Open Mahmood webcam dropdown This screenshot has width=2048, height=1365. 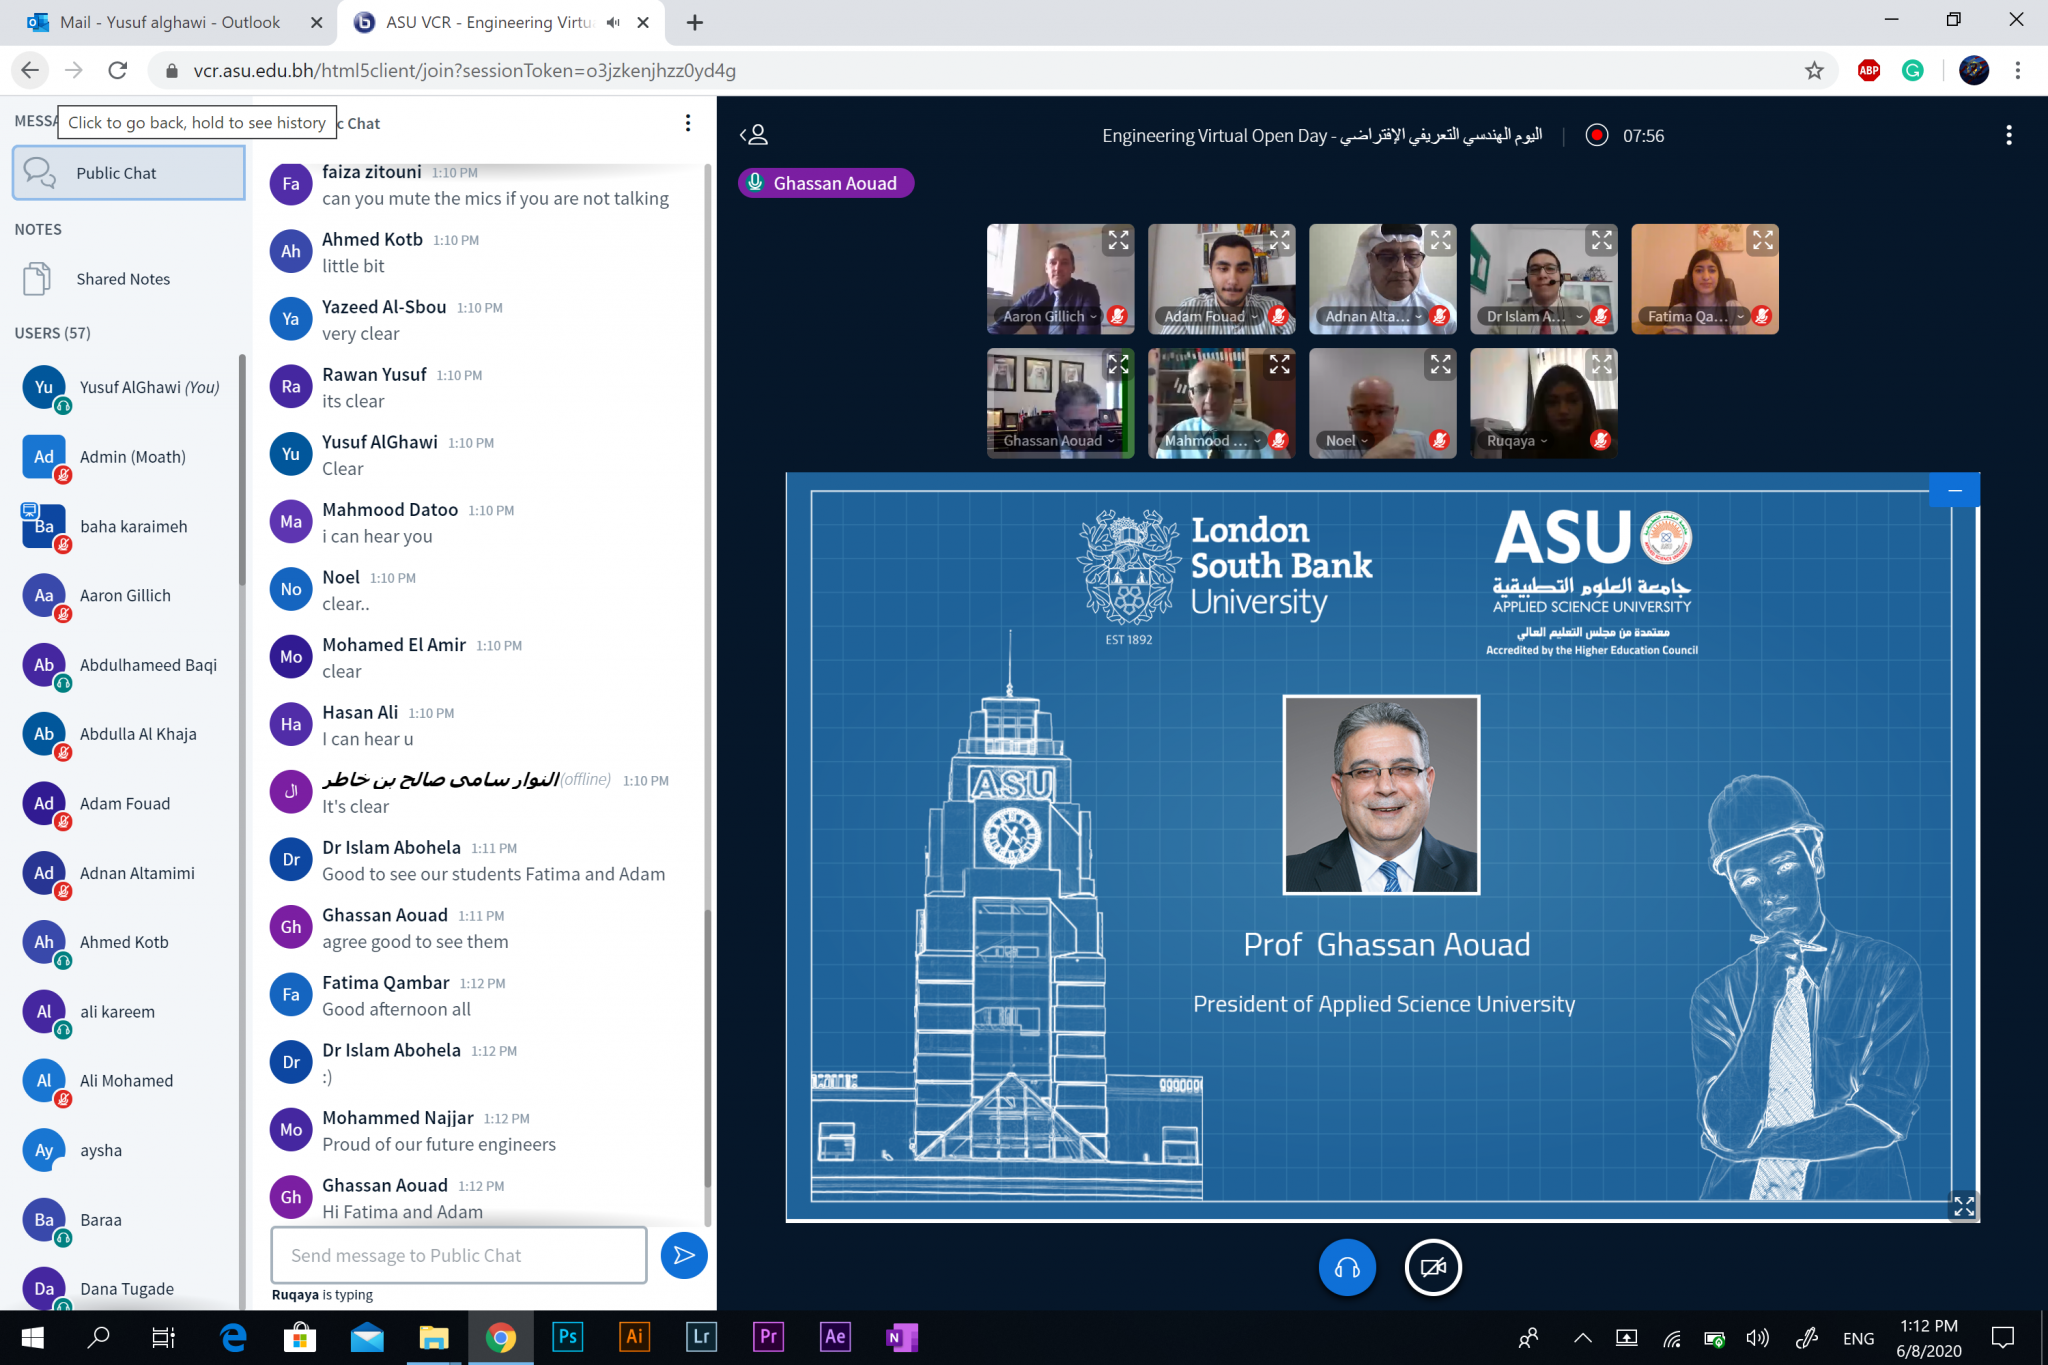(x=1213, y=441)
